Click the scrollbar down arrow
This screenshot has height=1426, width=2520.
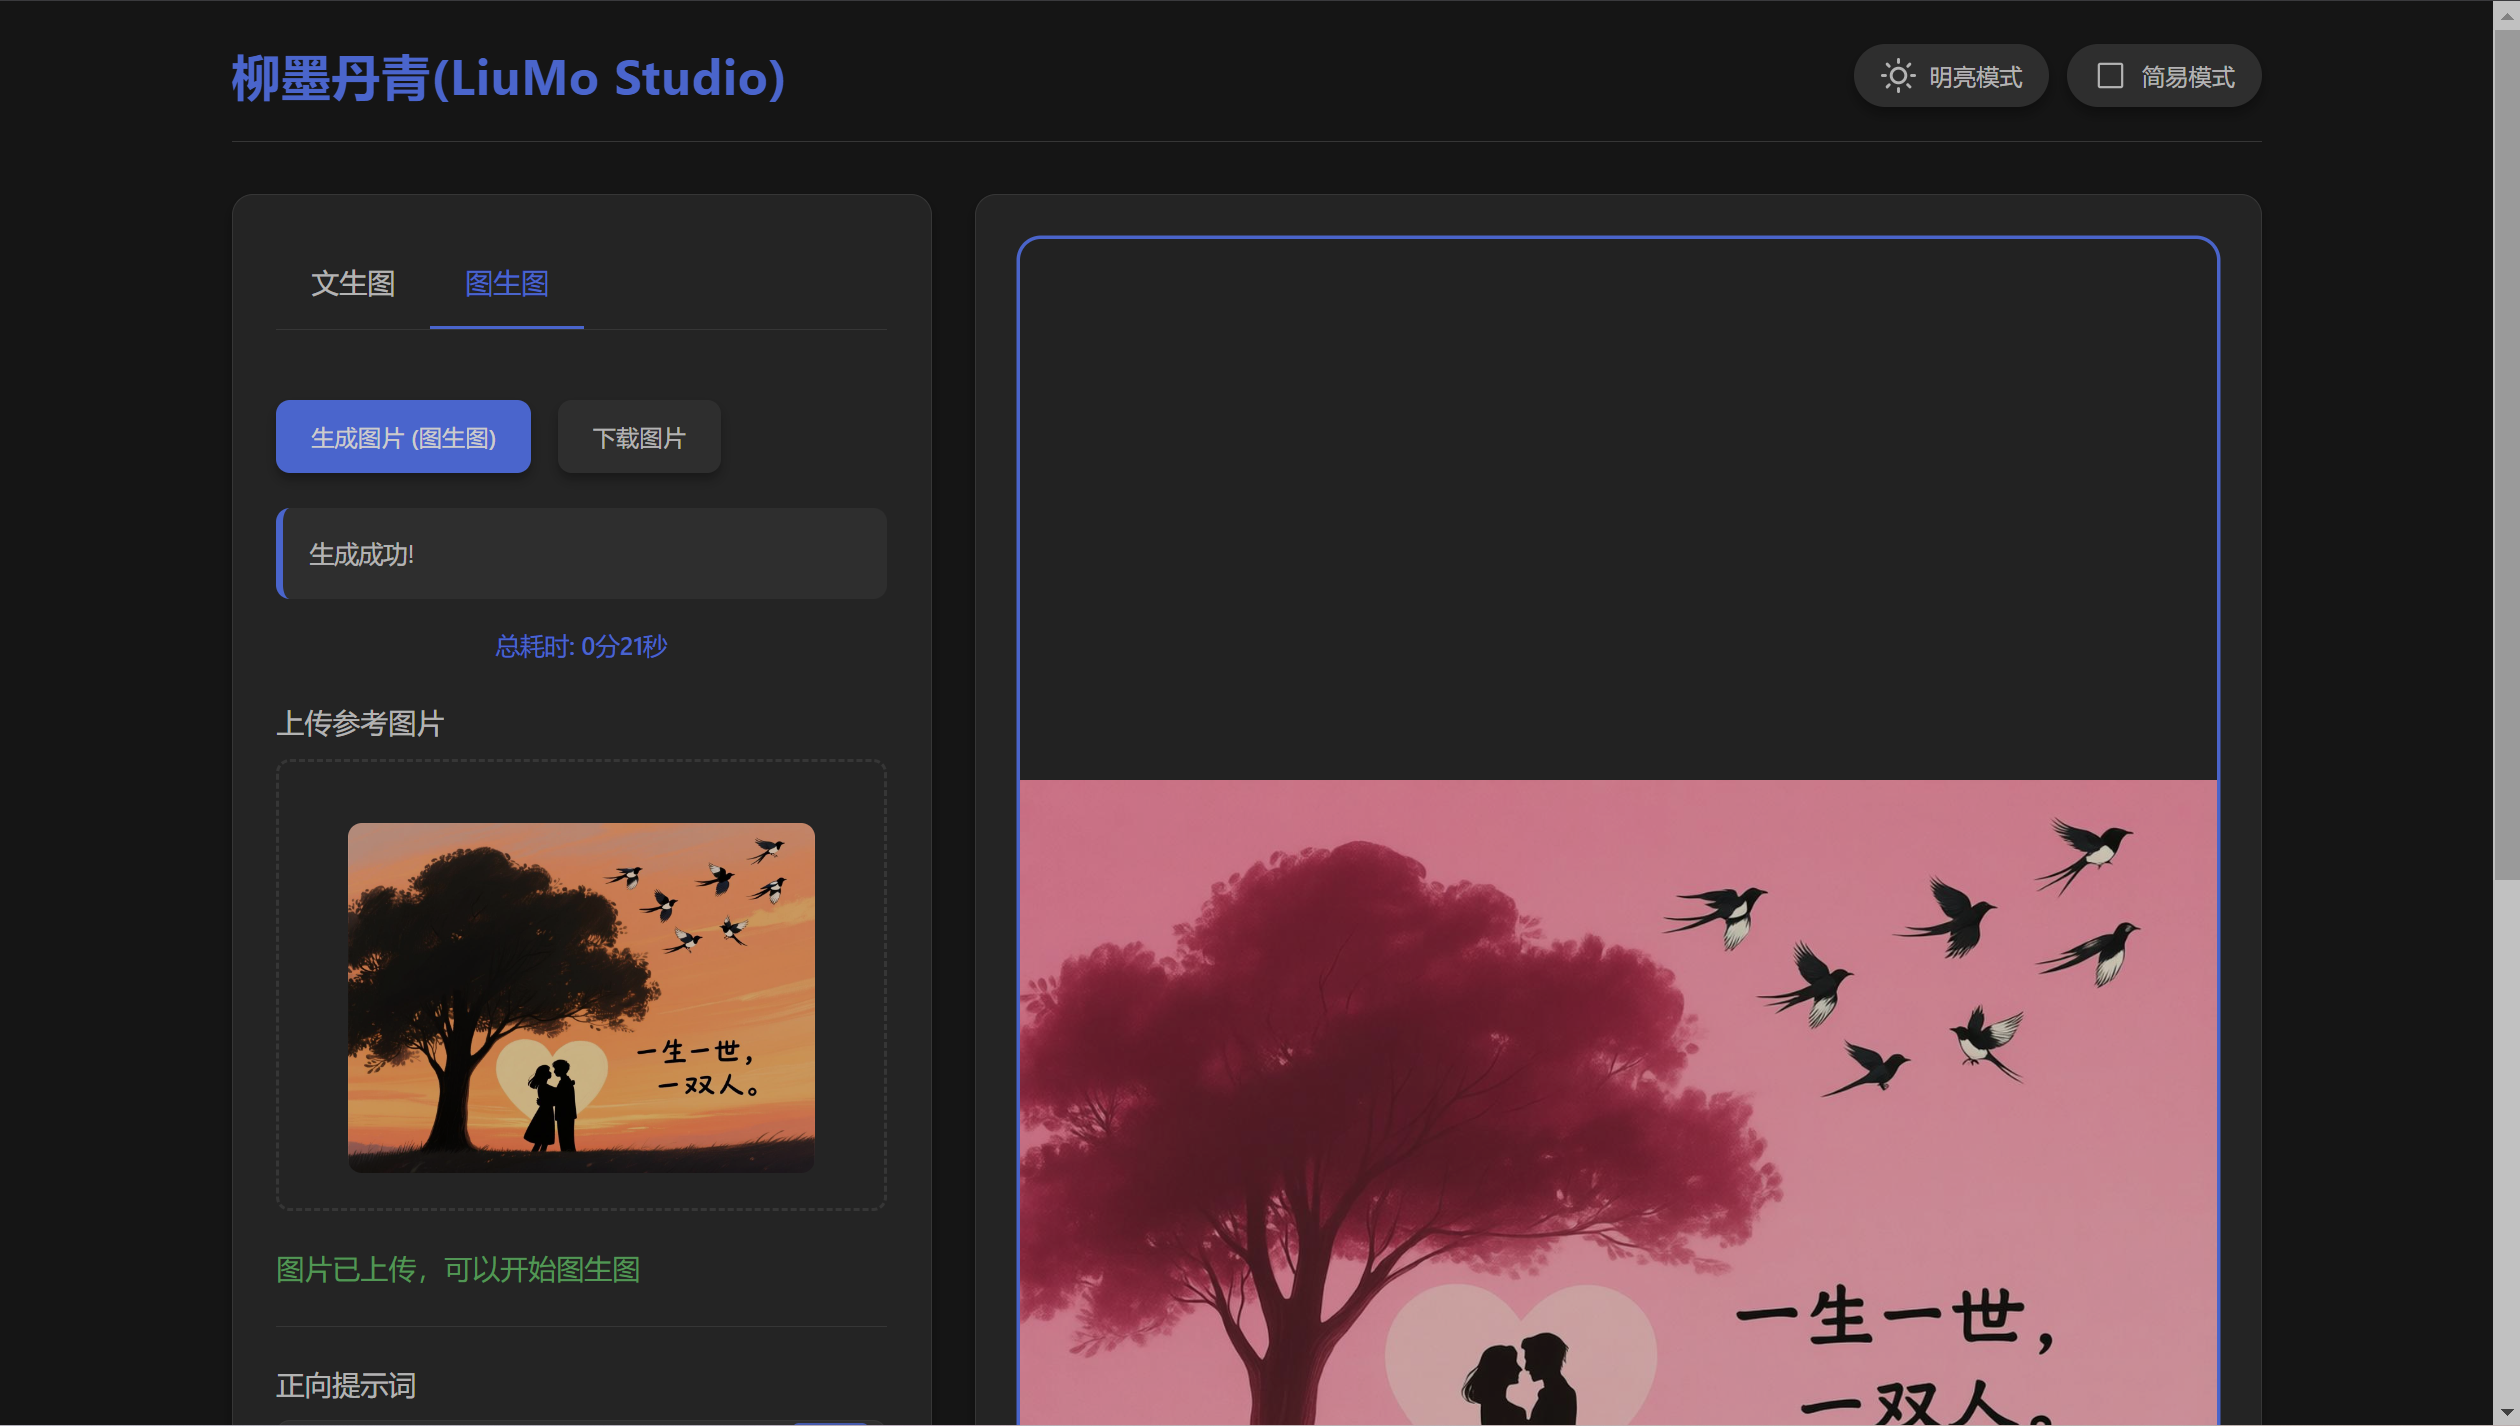coord(2506,1413)
